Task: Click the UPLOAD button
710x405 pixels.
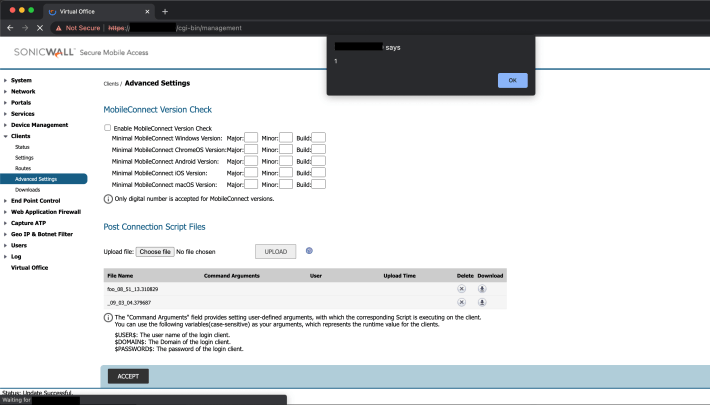Action: [275, 252]
